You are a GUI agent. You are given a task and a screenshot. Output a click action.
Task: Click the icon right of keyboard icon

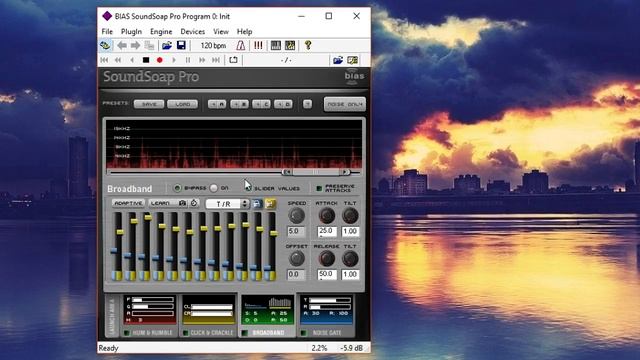[290, 45]
